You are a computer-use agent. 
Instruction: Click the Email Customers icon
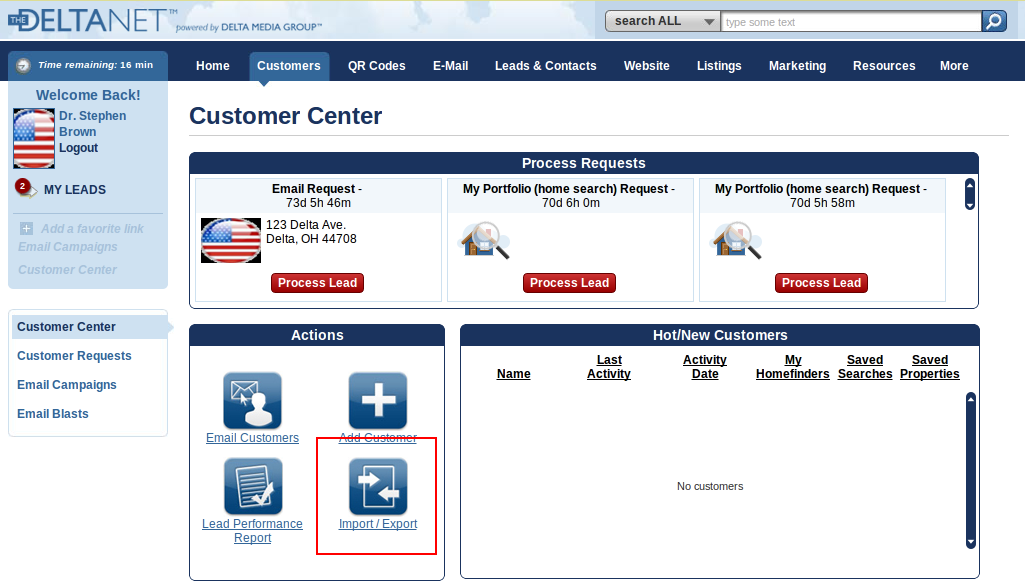point(252,400)
